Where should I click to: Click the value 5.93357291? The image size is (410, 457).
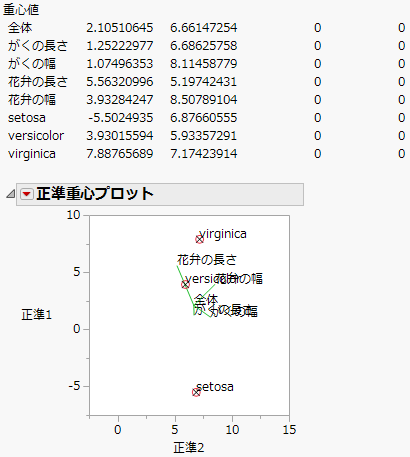point(204,136)
